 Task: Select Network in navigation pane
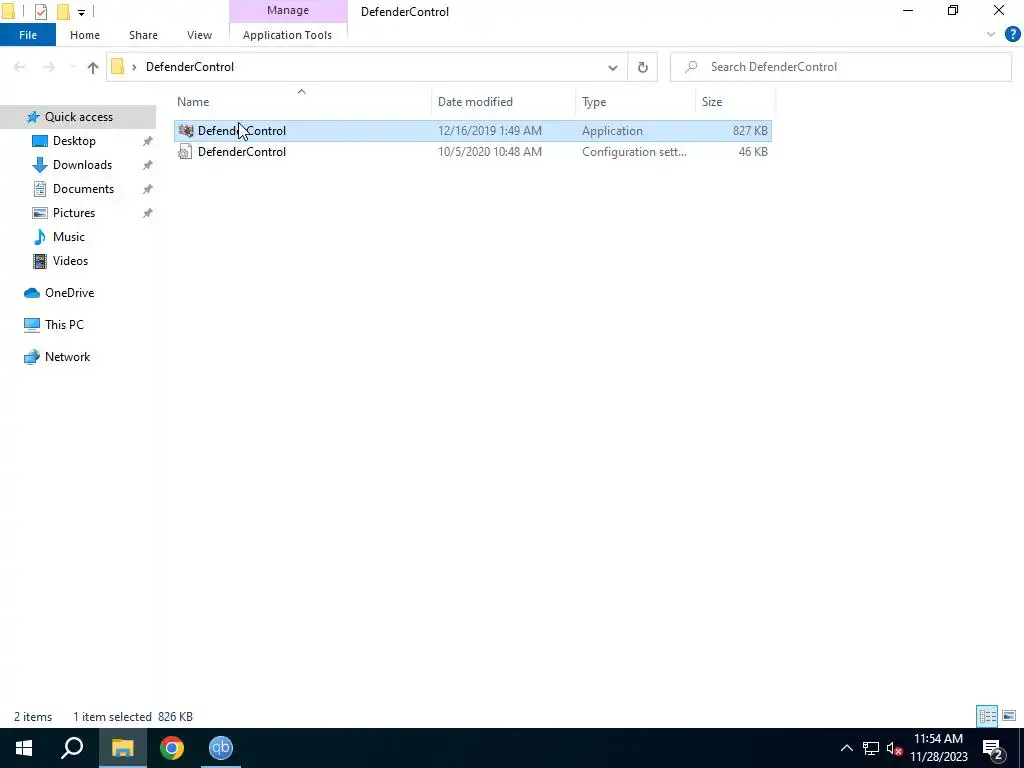click(67, 357)
